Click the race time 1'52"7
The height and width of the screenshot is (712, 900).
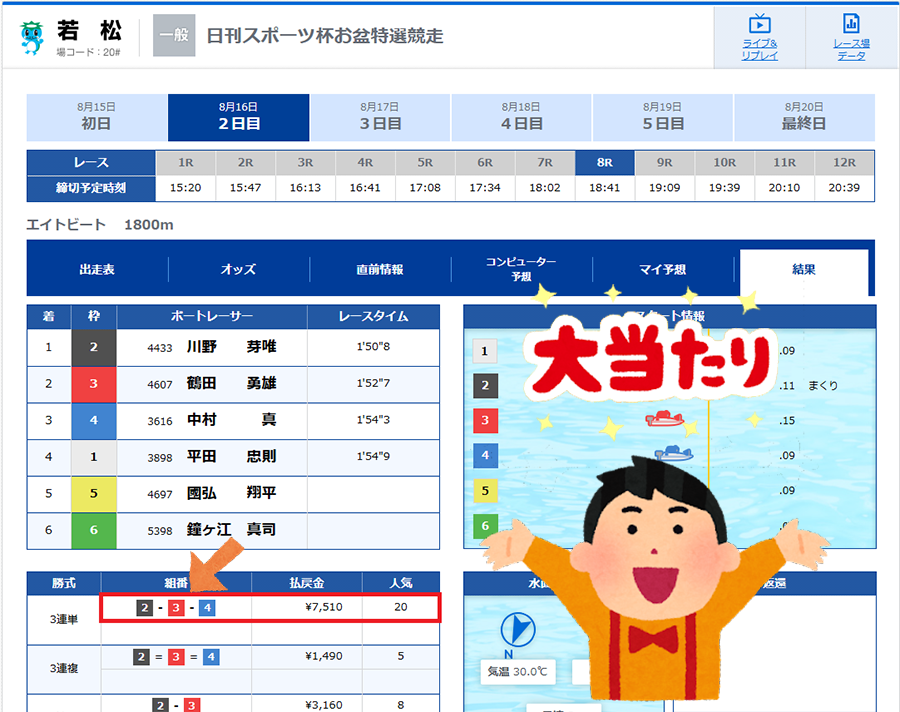pyautogui.click(x=373, y=383)
